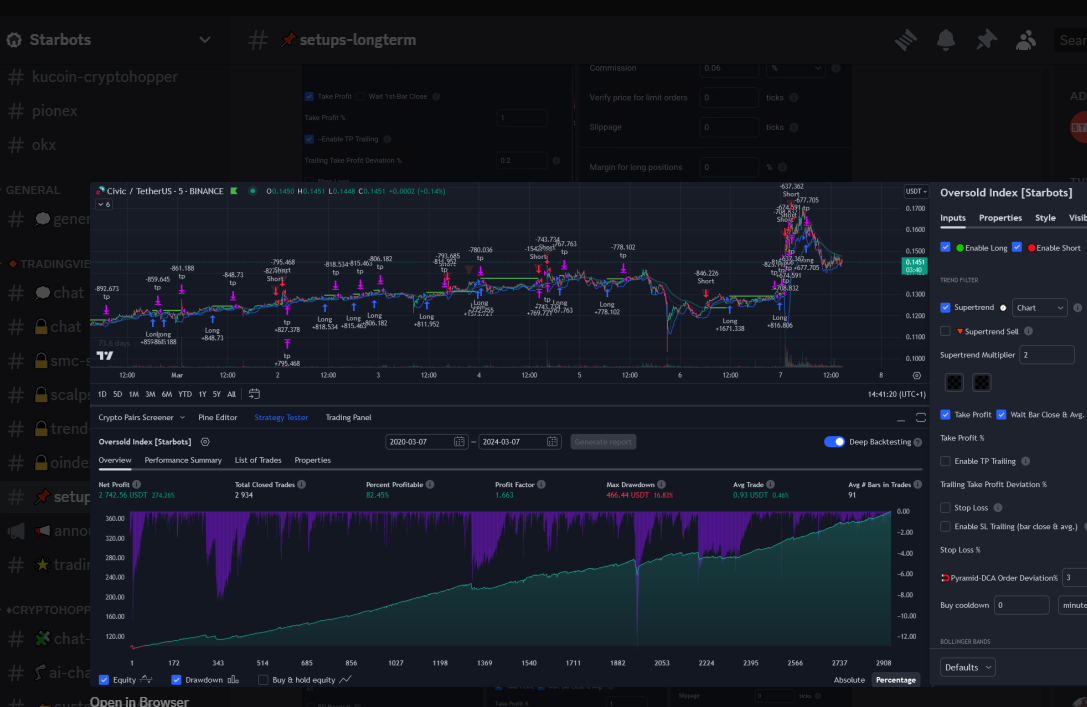Check Enable SL Trailing checkbox

click(946, 527)
